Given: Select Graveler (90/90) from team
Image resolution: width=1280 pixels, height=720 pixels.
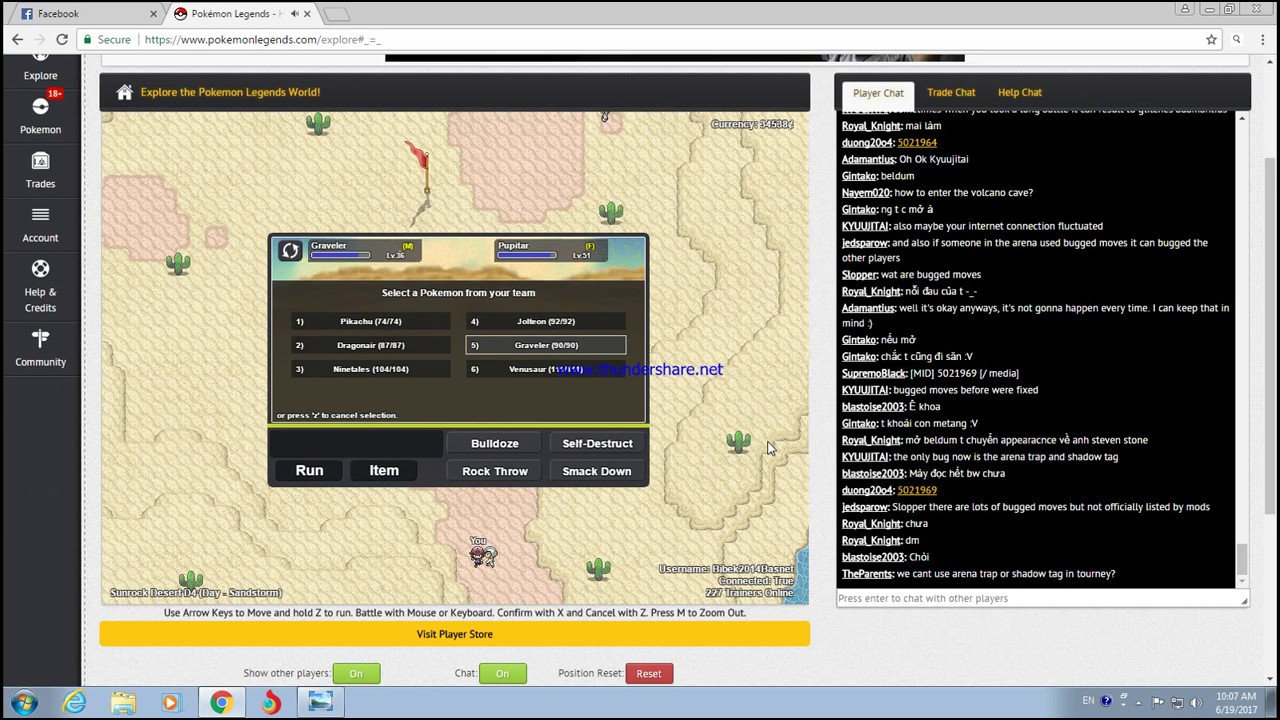Looking at the screenshot, I should pyautogui.click(x=546, y=346).
